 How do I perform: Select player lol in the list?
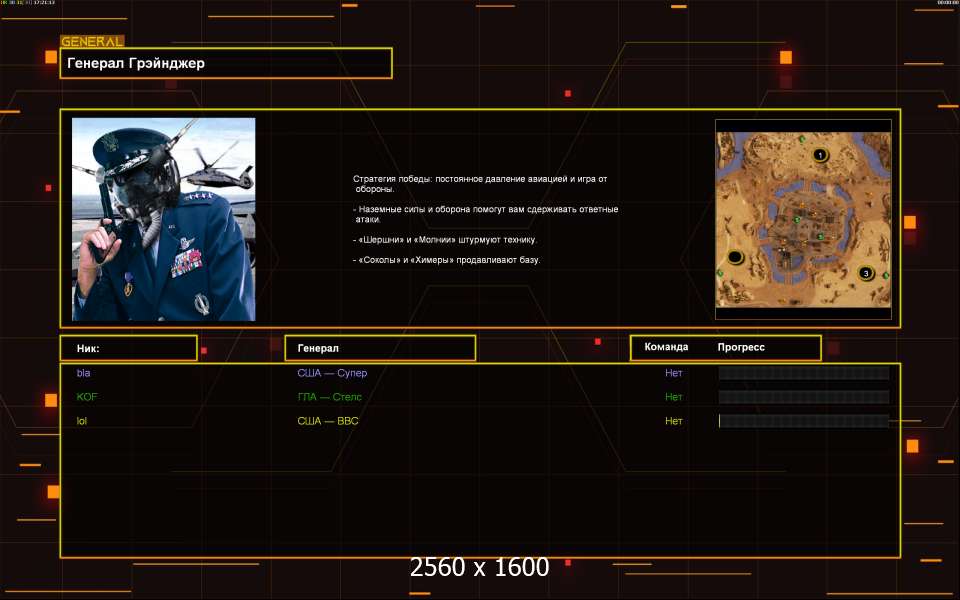coord(82,421)
